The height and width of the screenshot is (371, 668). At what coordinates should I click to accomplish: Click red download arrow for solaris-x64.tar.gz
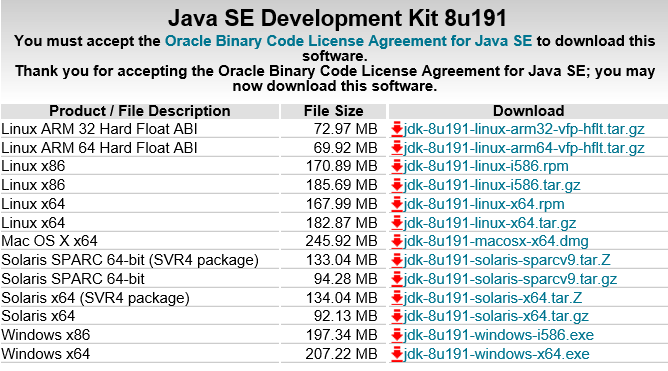point(397,316)
